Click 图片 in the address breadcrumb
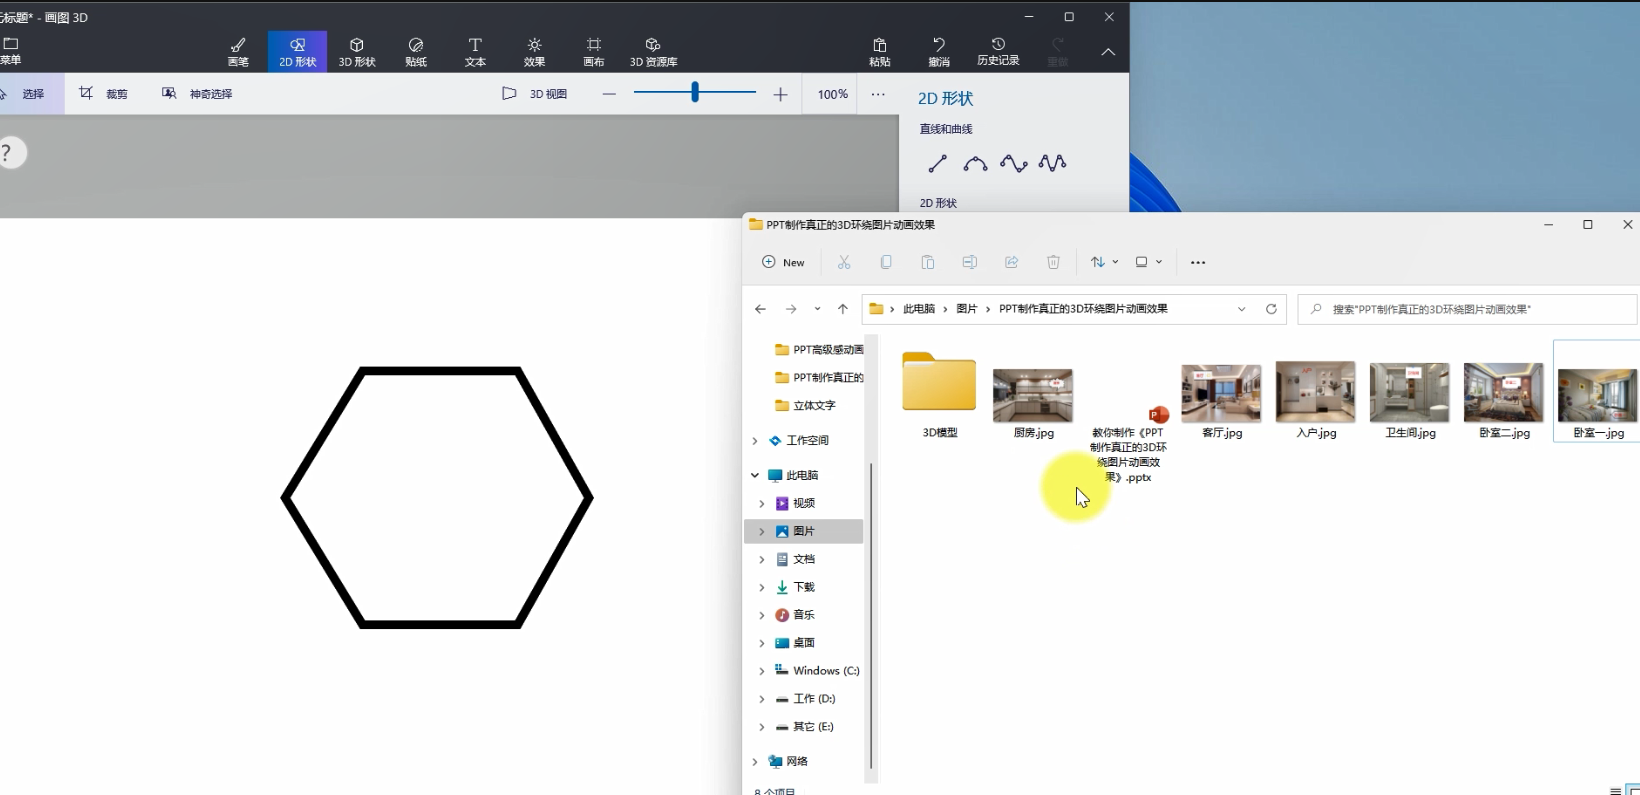 point(966,309)
